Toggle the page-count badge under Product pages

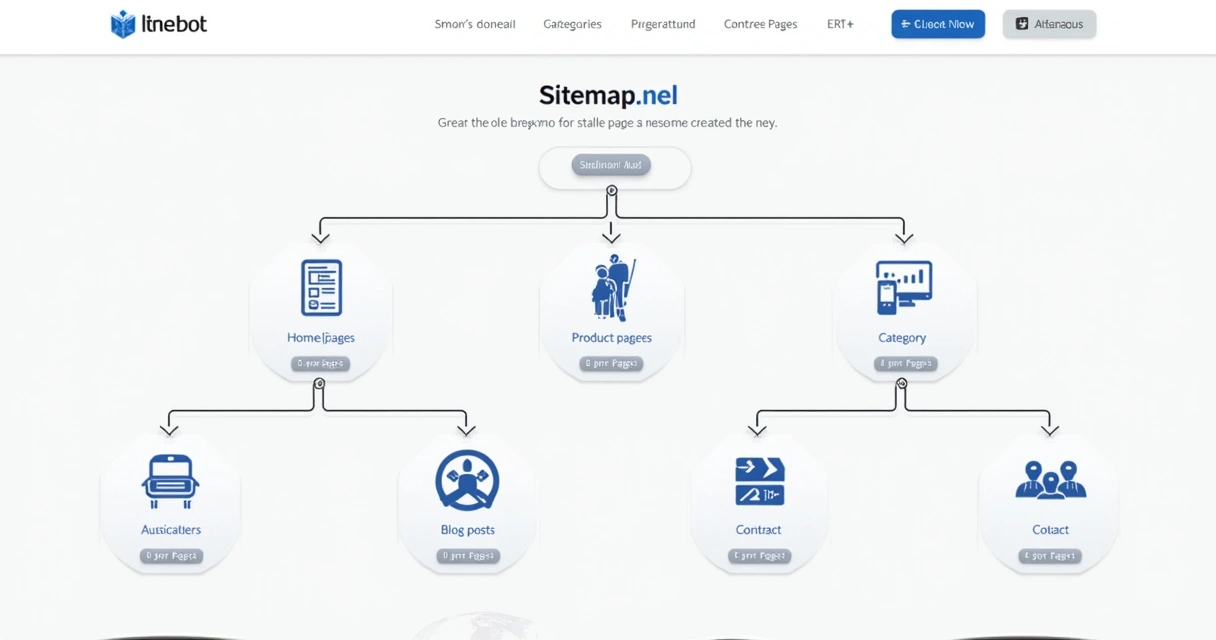point(611,364)
